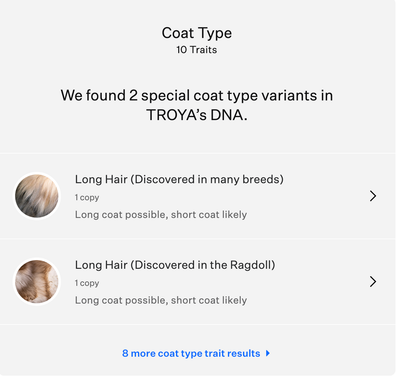
Task: Click the 10 Traits subtitle
Action: 197,50
